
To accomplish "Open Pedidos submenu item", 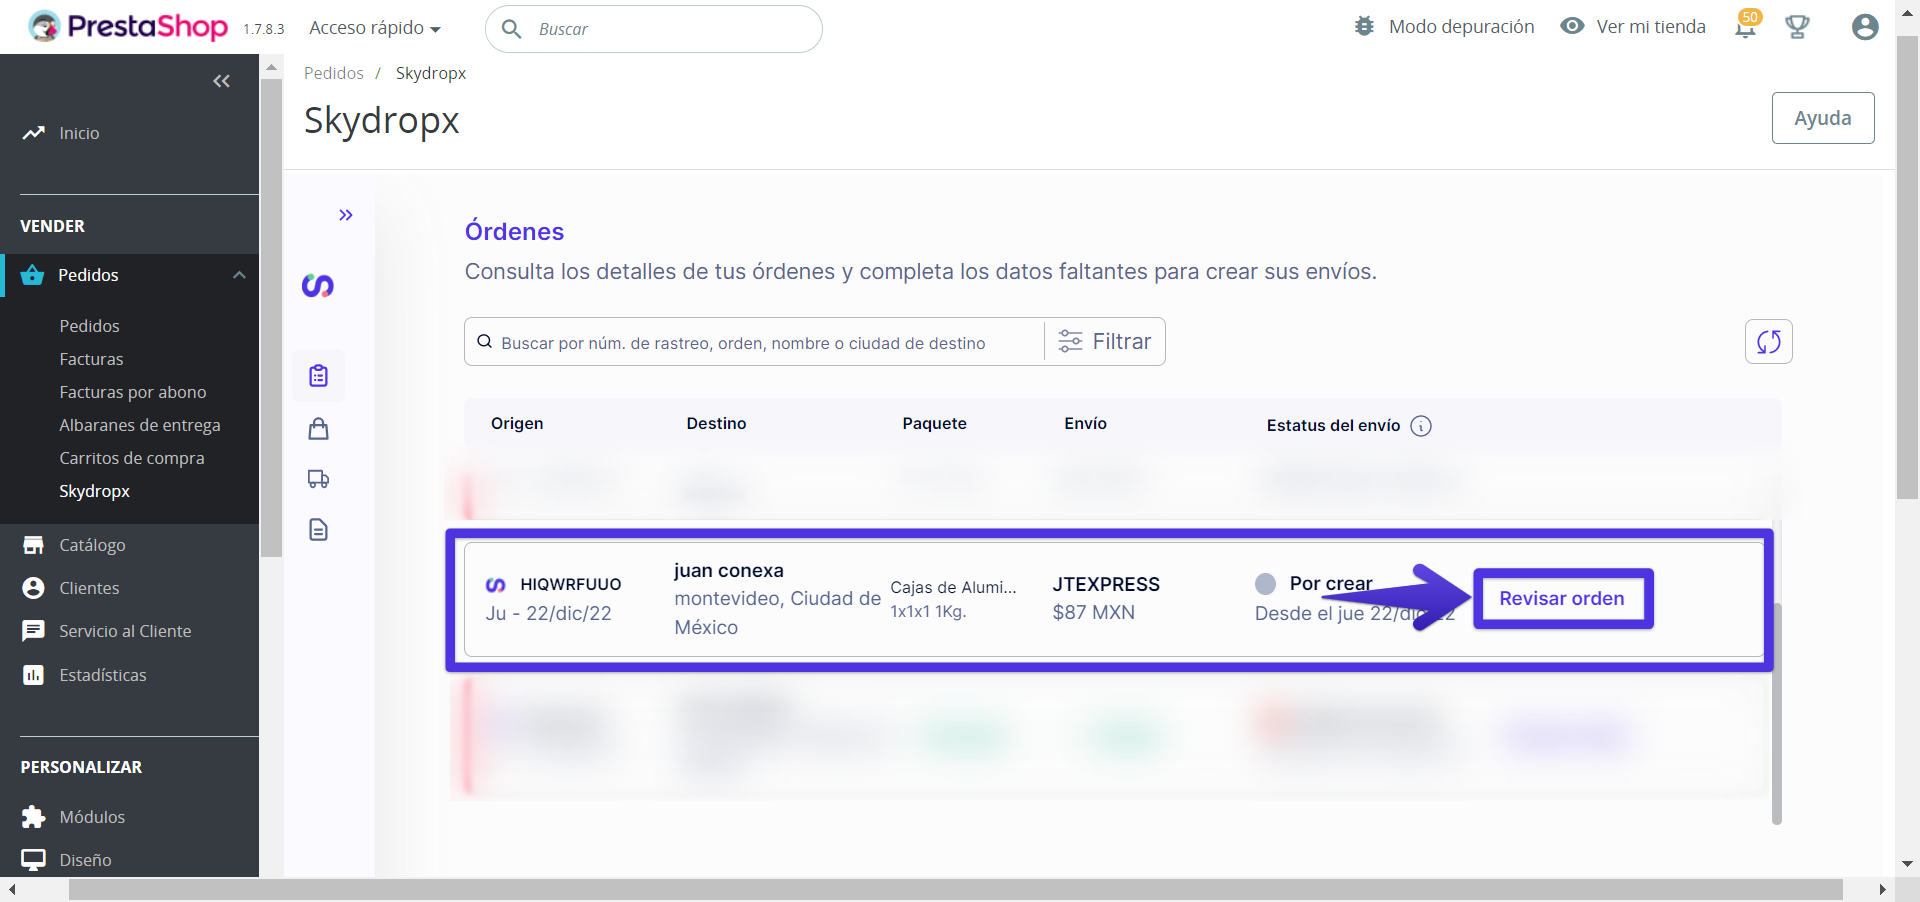I will 89,326.
